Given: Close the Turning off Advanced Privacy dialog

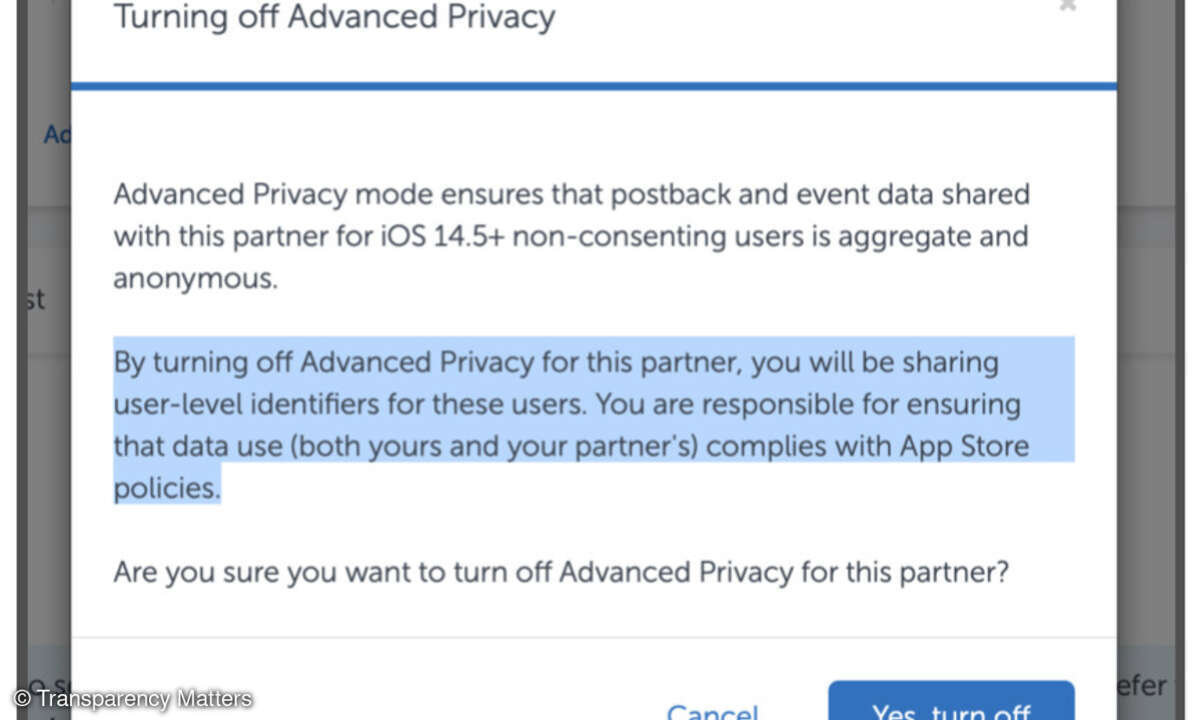Looking at the screenshot, I should (x=1067, y=6).
